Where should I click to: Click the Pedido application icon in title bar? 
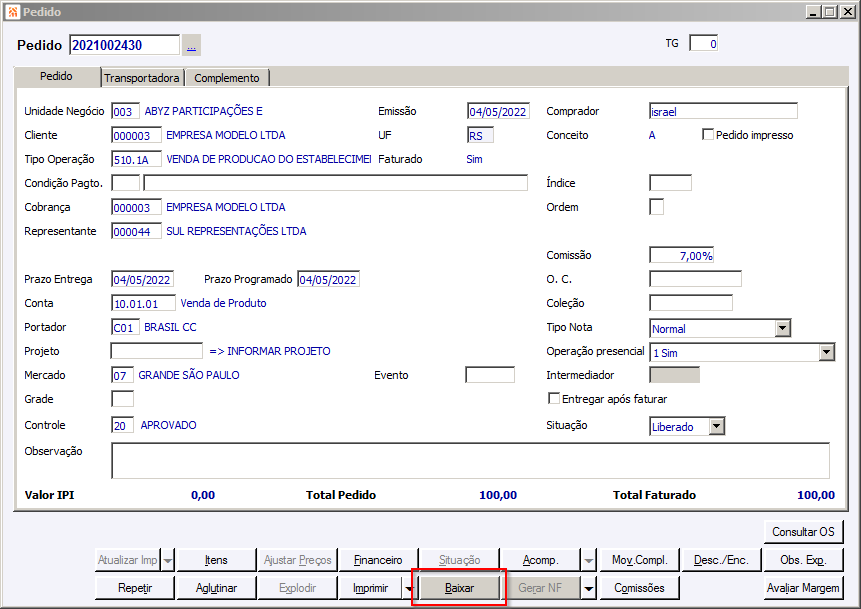click(13, 12)
